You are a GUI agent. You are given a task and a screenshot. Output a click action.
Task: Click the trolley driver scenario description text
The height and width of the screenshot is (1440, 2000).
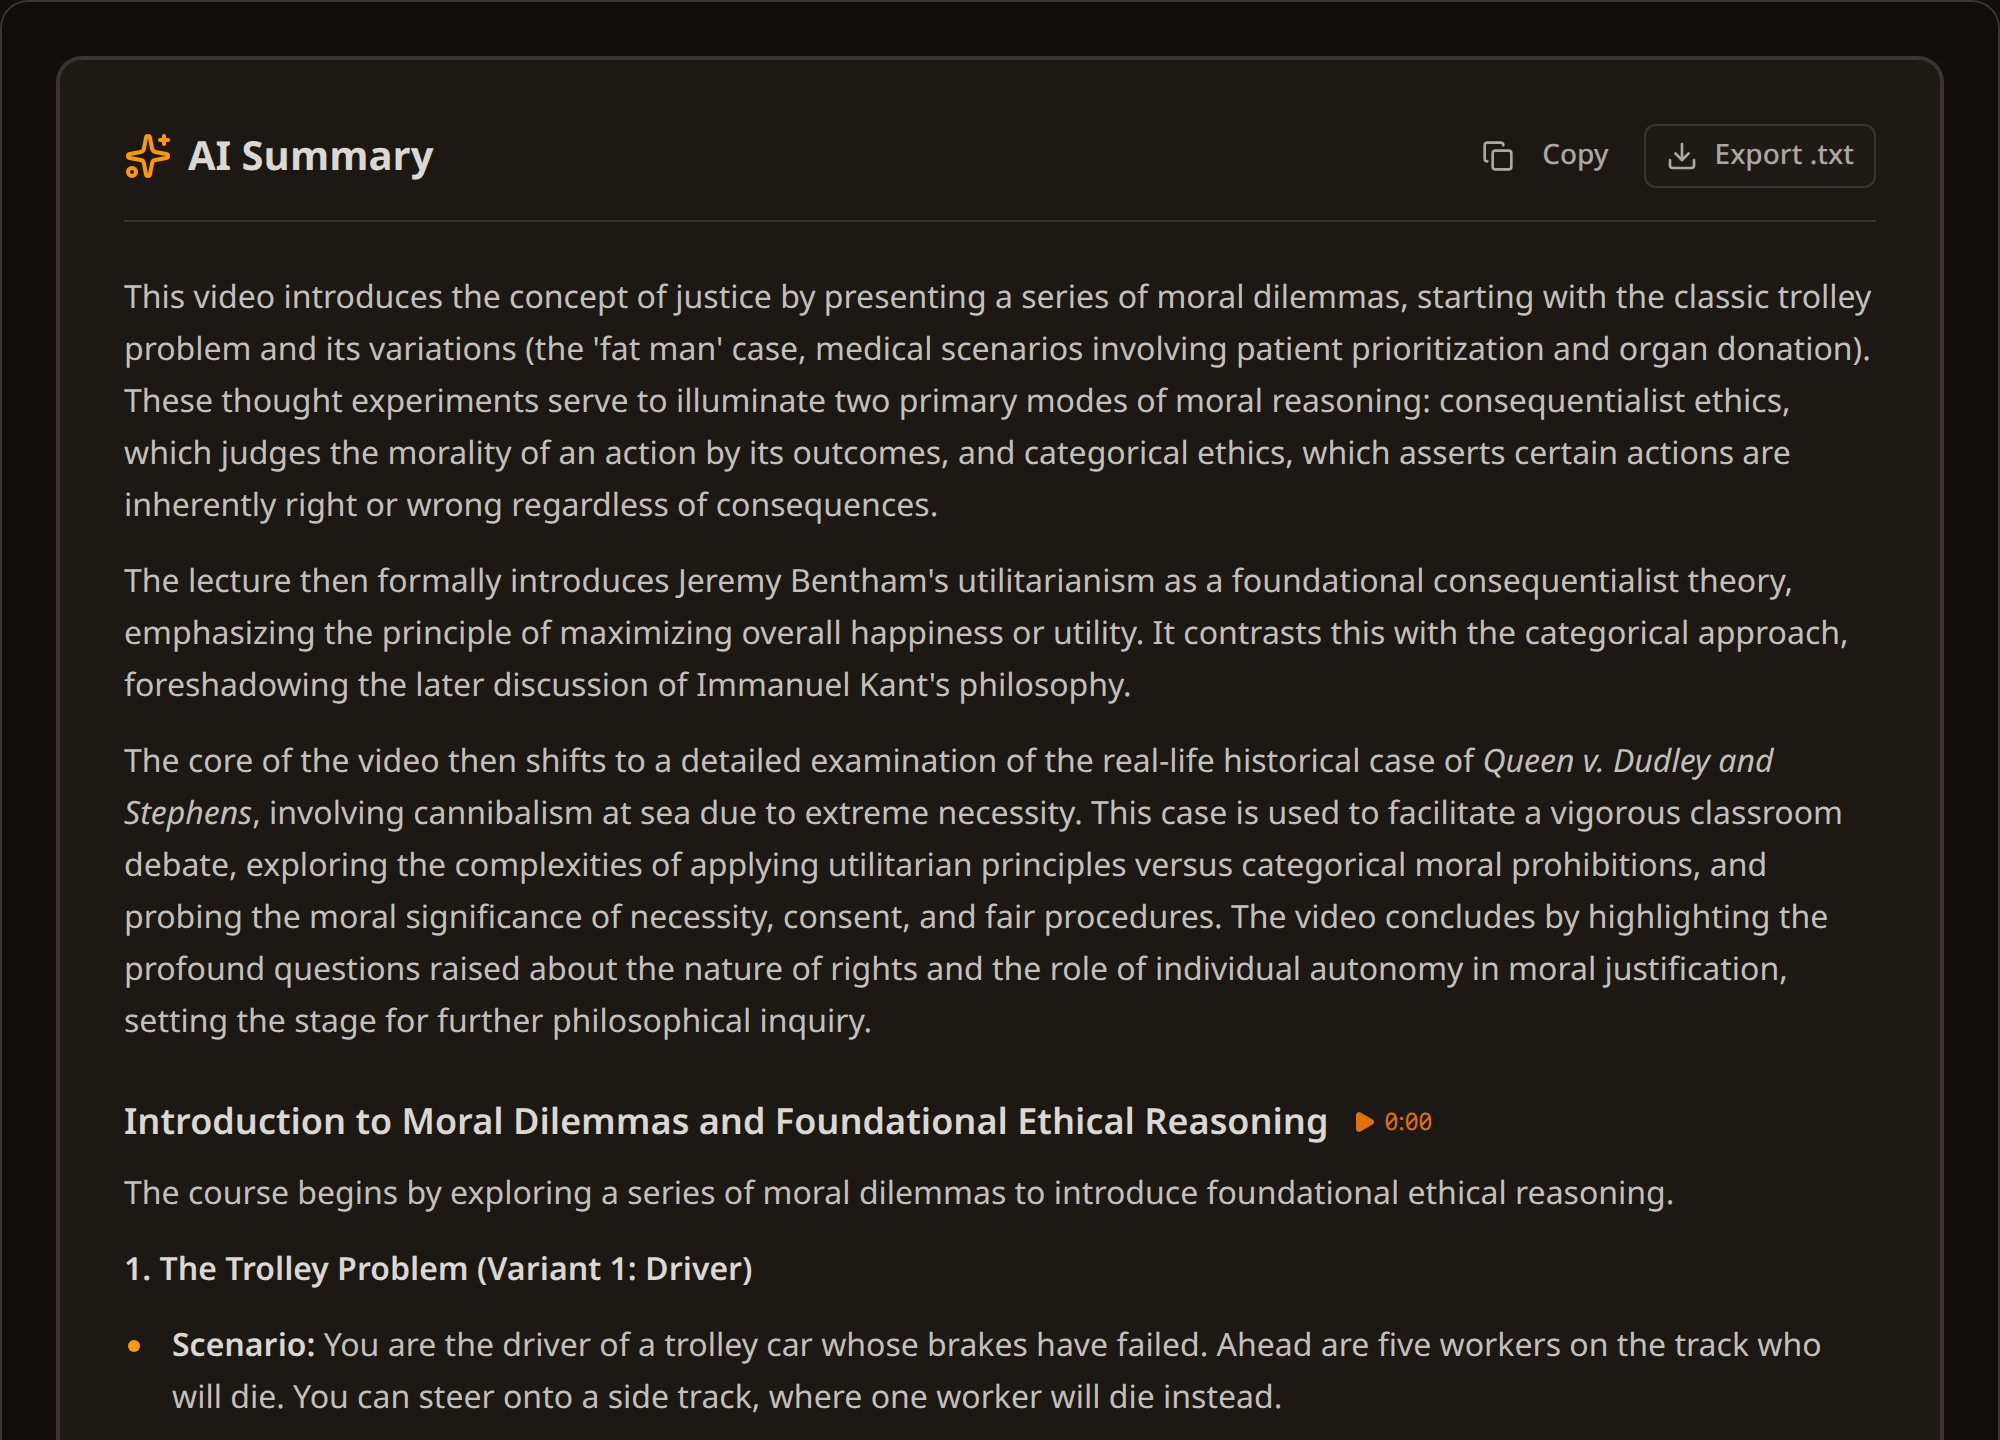point(996,1371)
